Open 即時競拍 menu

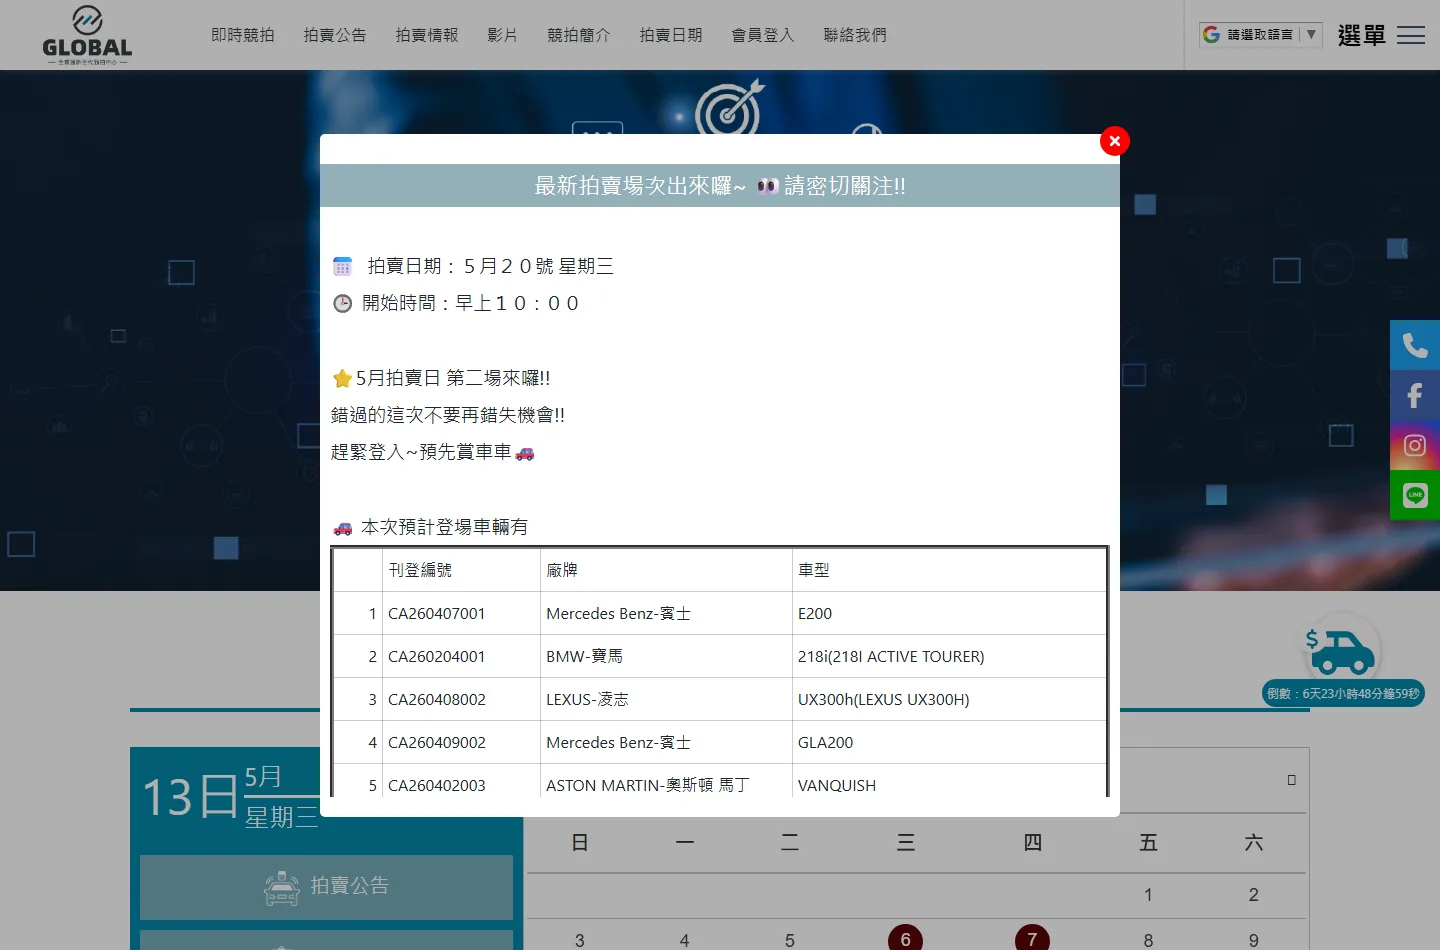243,35
